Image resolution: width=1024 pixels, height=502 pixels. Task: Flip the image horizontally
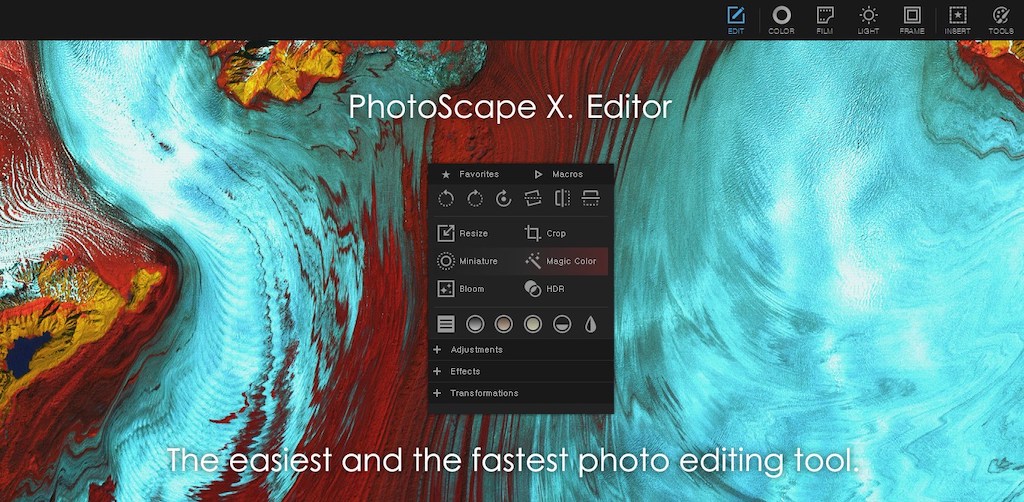[x=562, y=199]
